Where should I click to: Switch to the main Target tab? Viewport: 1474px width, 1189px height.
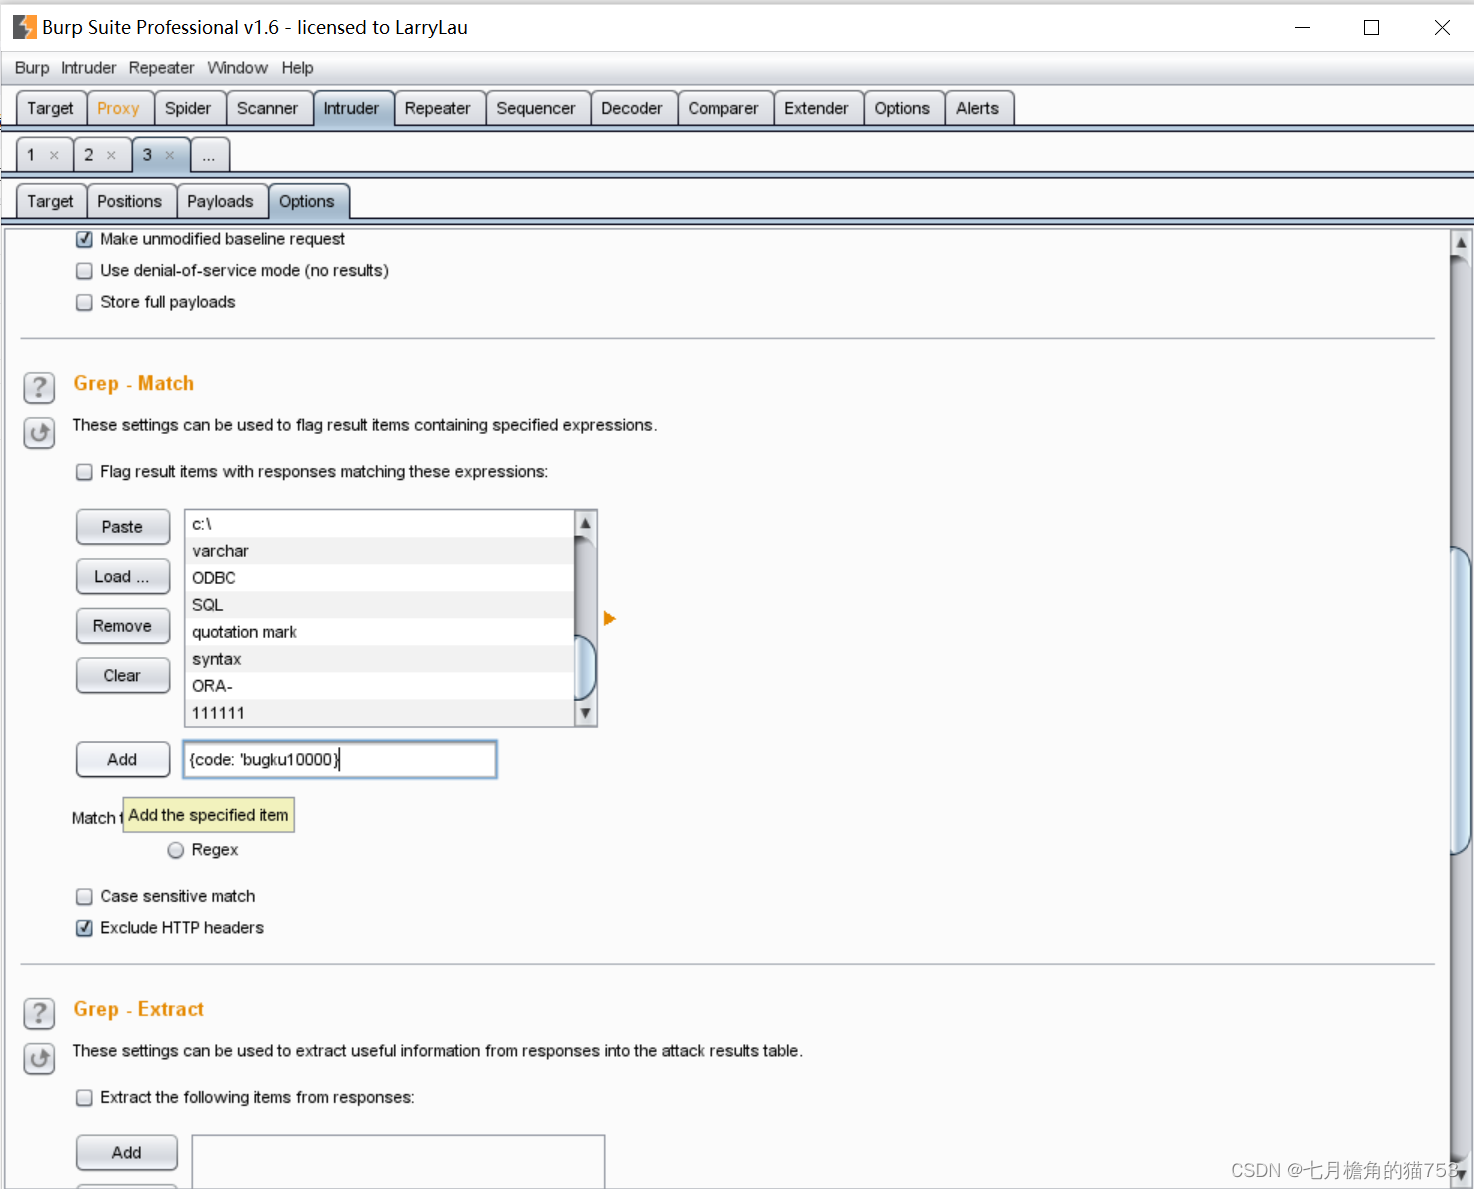click(x=50, y=108)
